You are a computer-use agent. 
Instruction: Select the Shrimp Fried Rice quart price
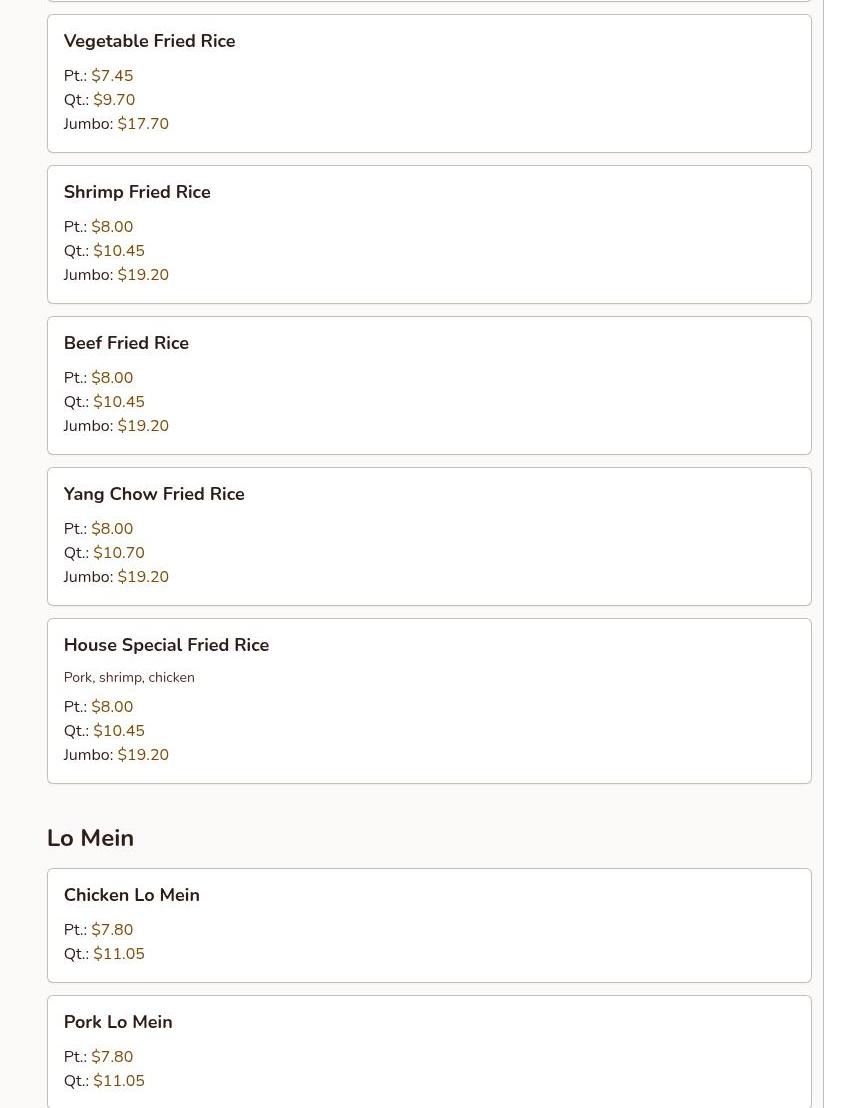pyautogui.click(x=119, y=251)
